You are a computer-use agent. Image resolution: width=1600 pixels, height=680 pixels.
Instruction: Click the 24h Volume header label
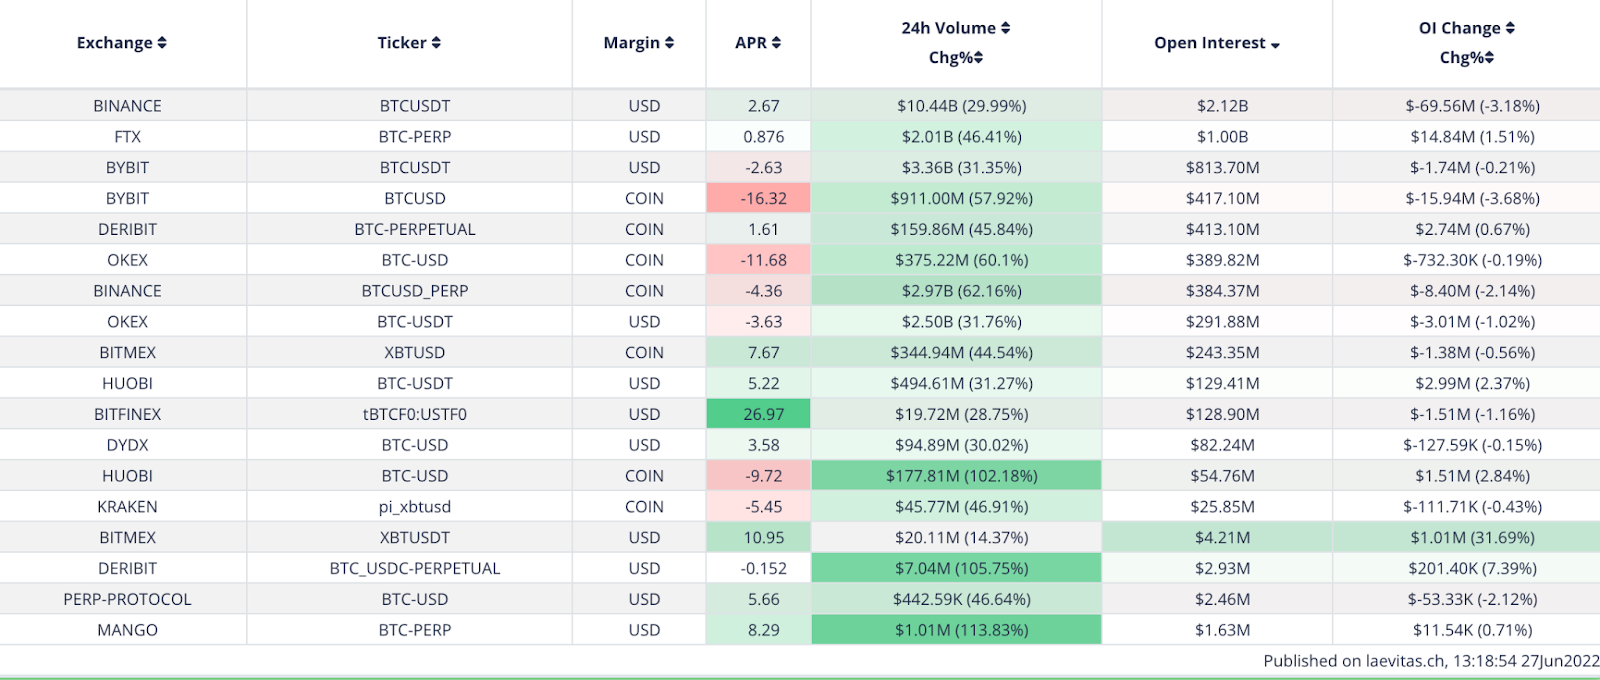point(948,28)
